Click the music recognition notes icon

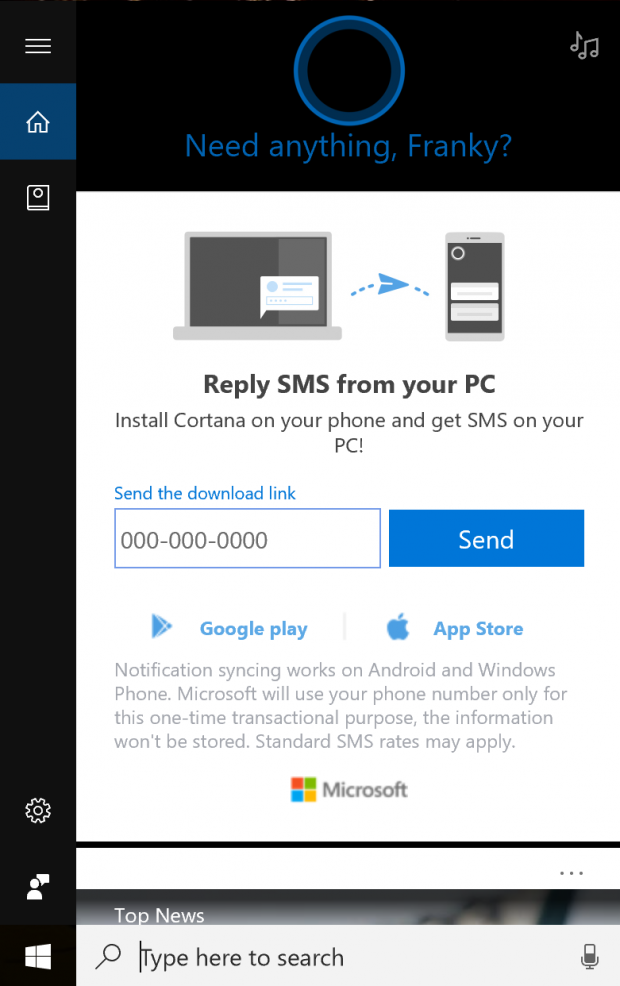coord(584,46)
